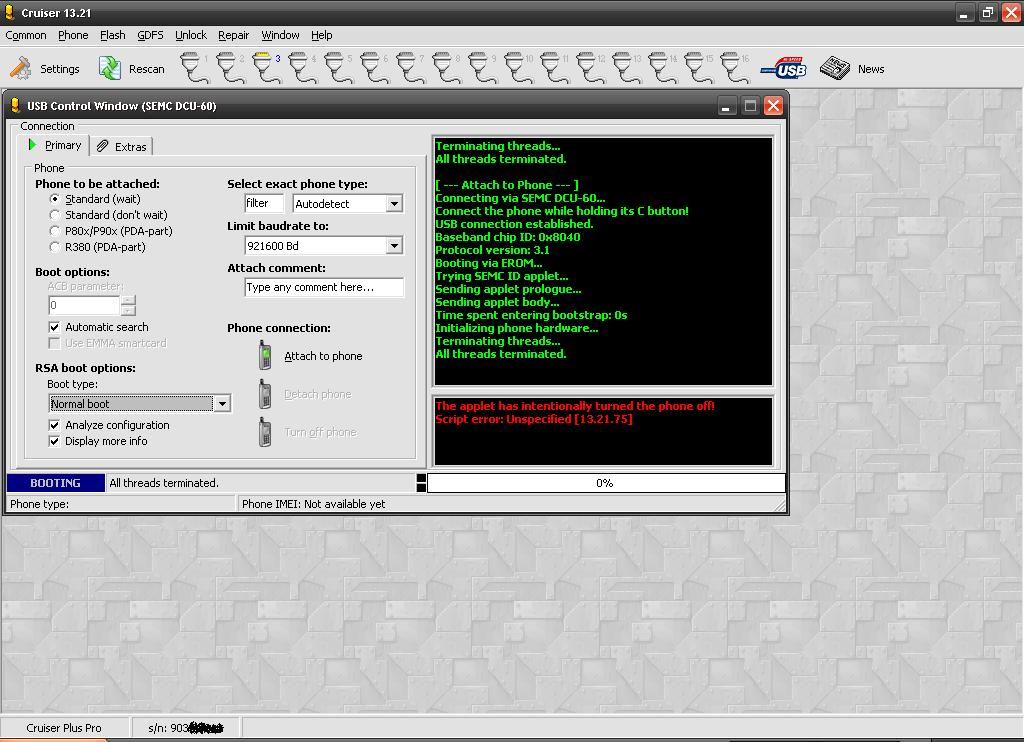1024x742 pixels.
Task: Click the ACB parameter field
Action: [84, 305]
